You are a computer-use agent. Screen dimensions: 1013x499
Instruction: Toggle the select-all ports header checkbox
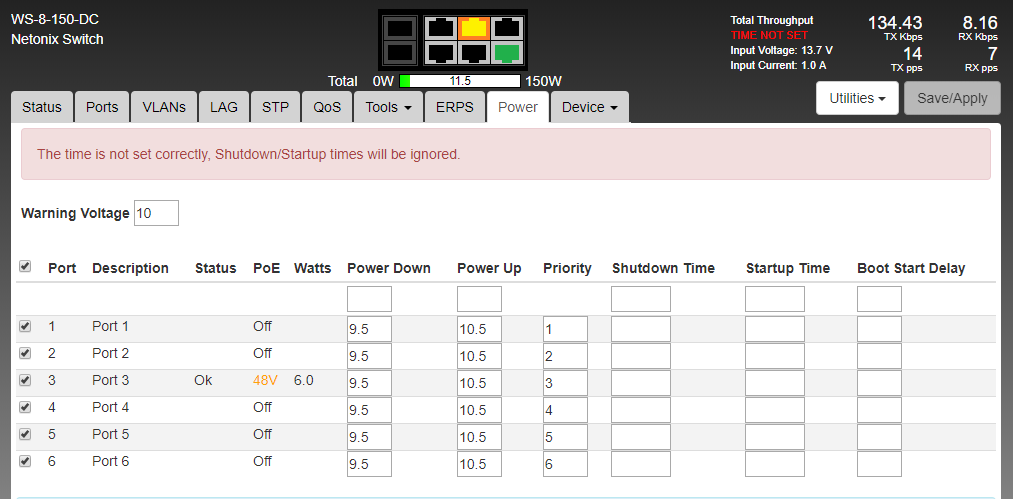point(25,266)
